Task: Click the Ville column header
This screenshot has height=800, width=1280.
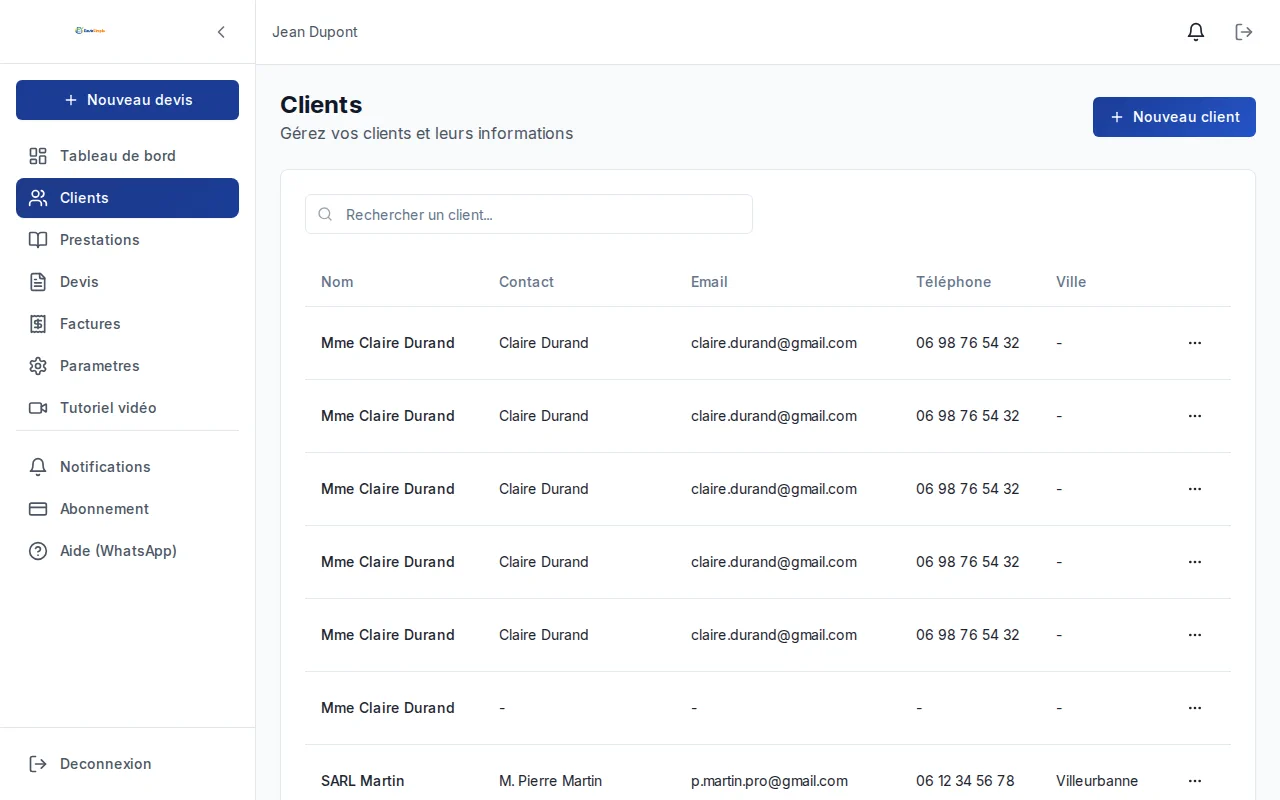Action: 1071,282
